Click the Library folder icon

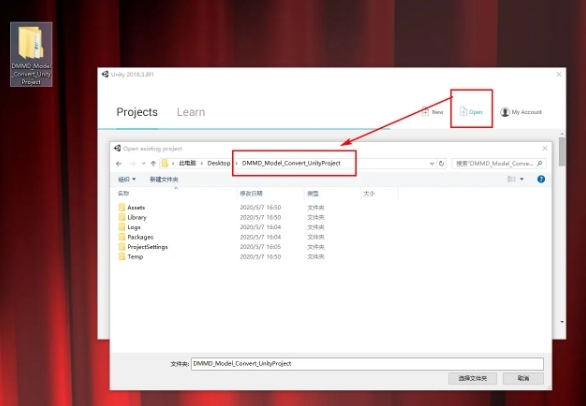pyautogui.click(x=122, y=217)
